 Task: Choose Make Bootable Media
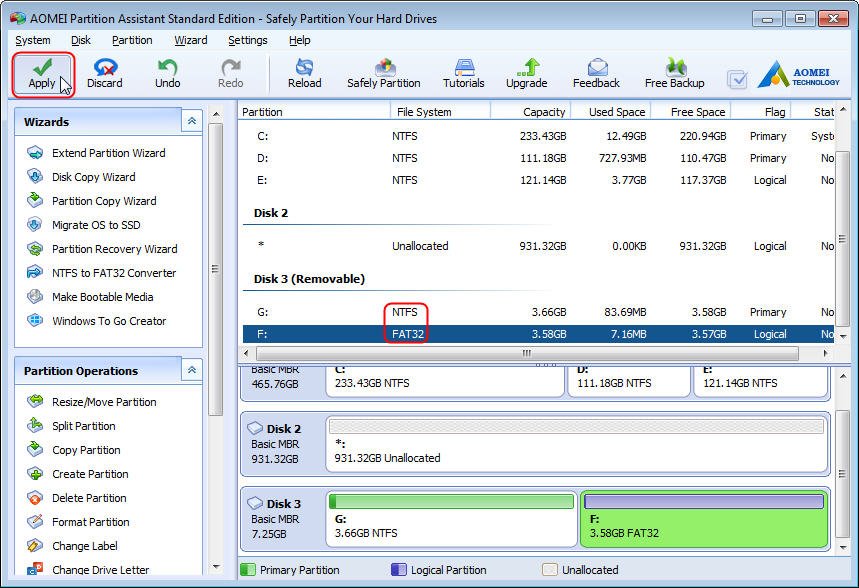(90, 297)
